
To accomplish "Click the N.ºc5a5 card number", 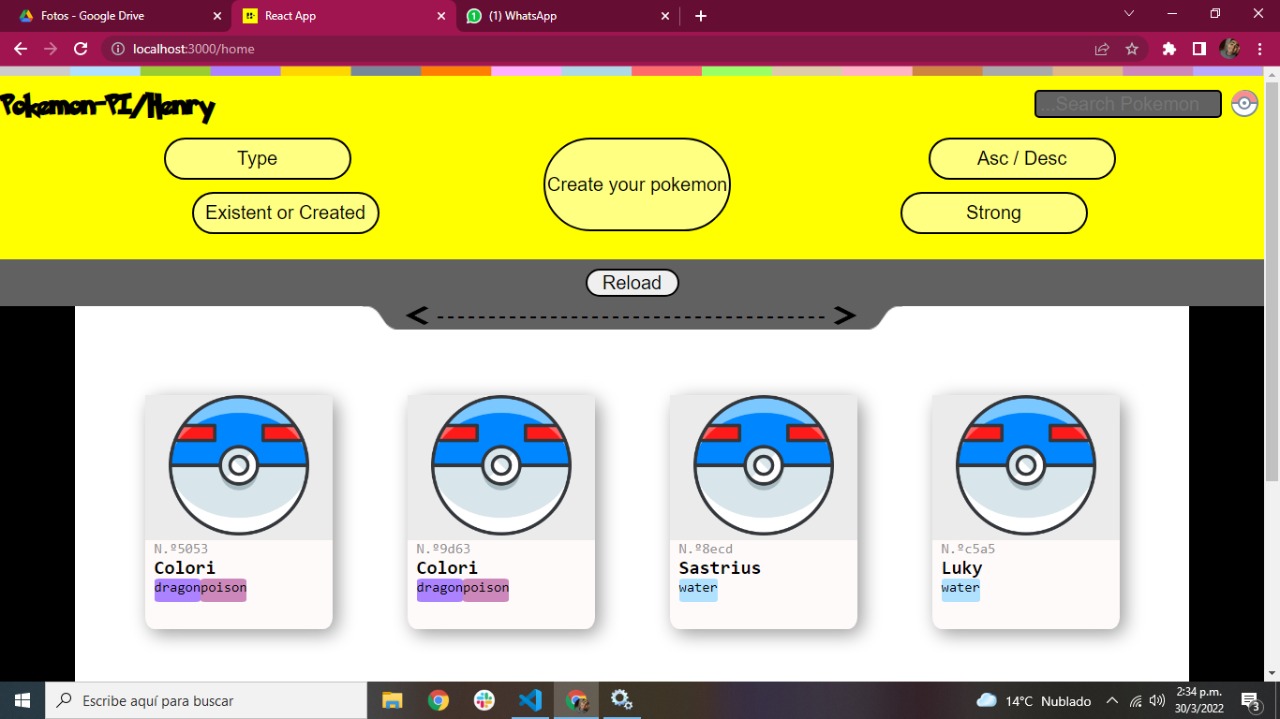I will (968, 549).
